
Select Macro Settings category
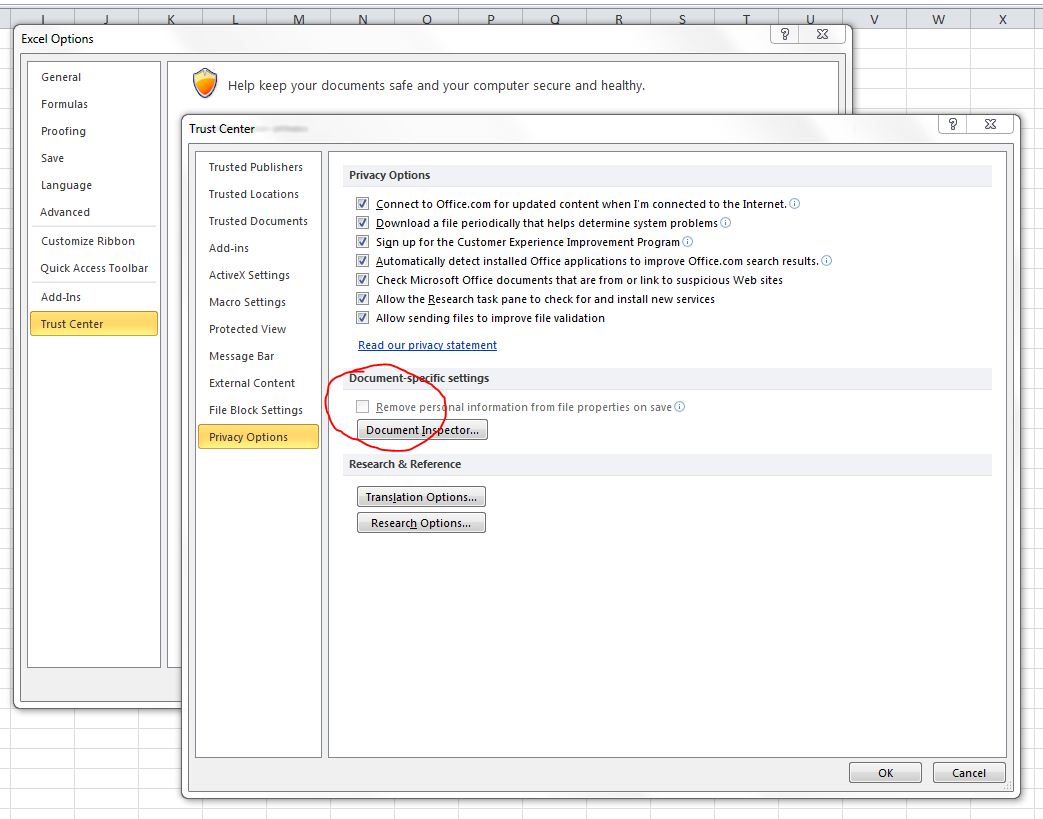coord(247,302)
